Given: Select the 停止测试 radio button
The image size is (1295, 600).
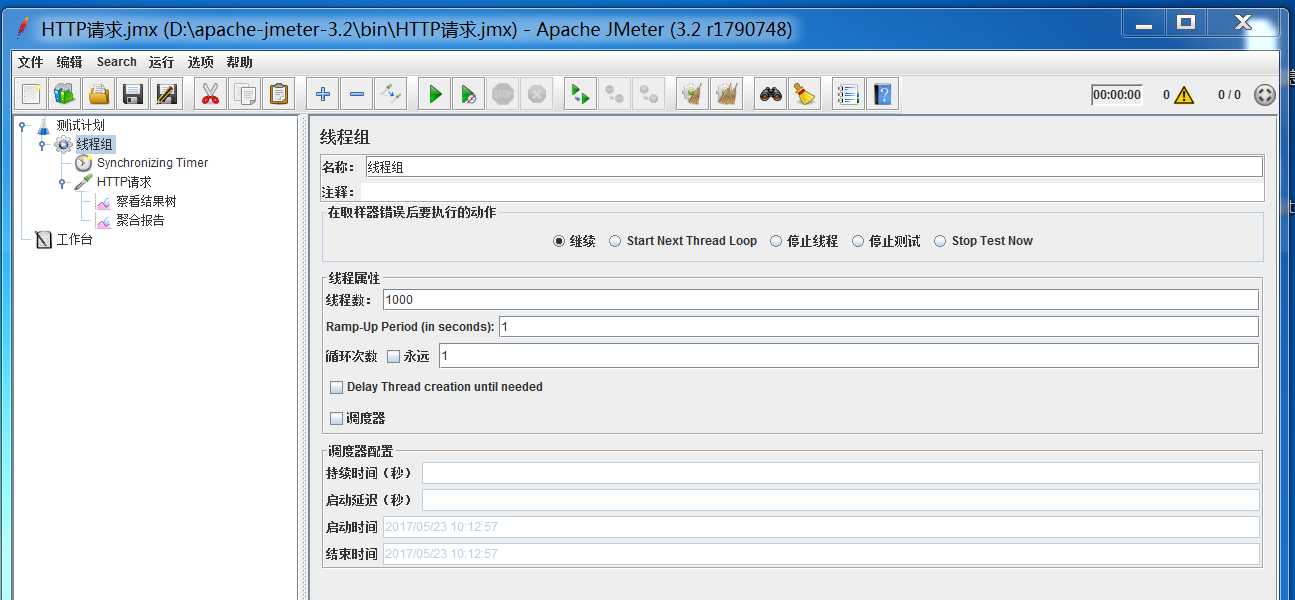Looking at the screenshot, I should click(x=858, y=241).
